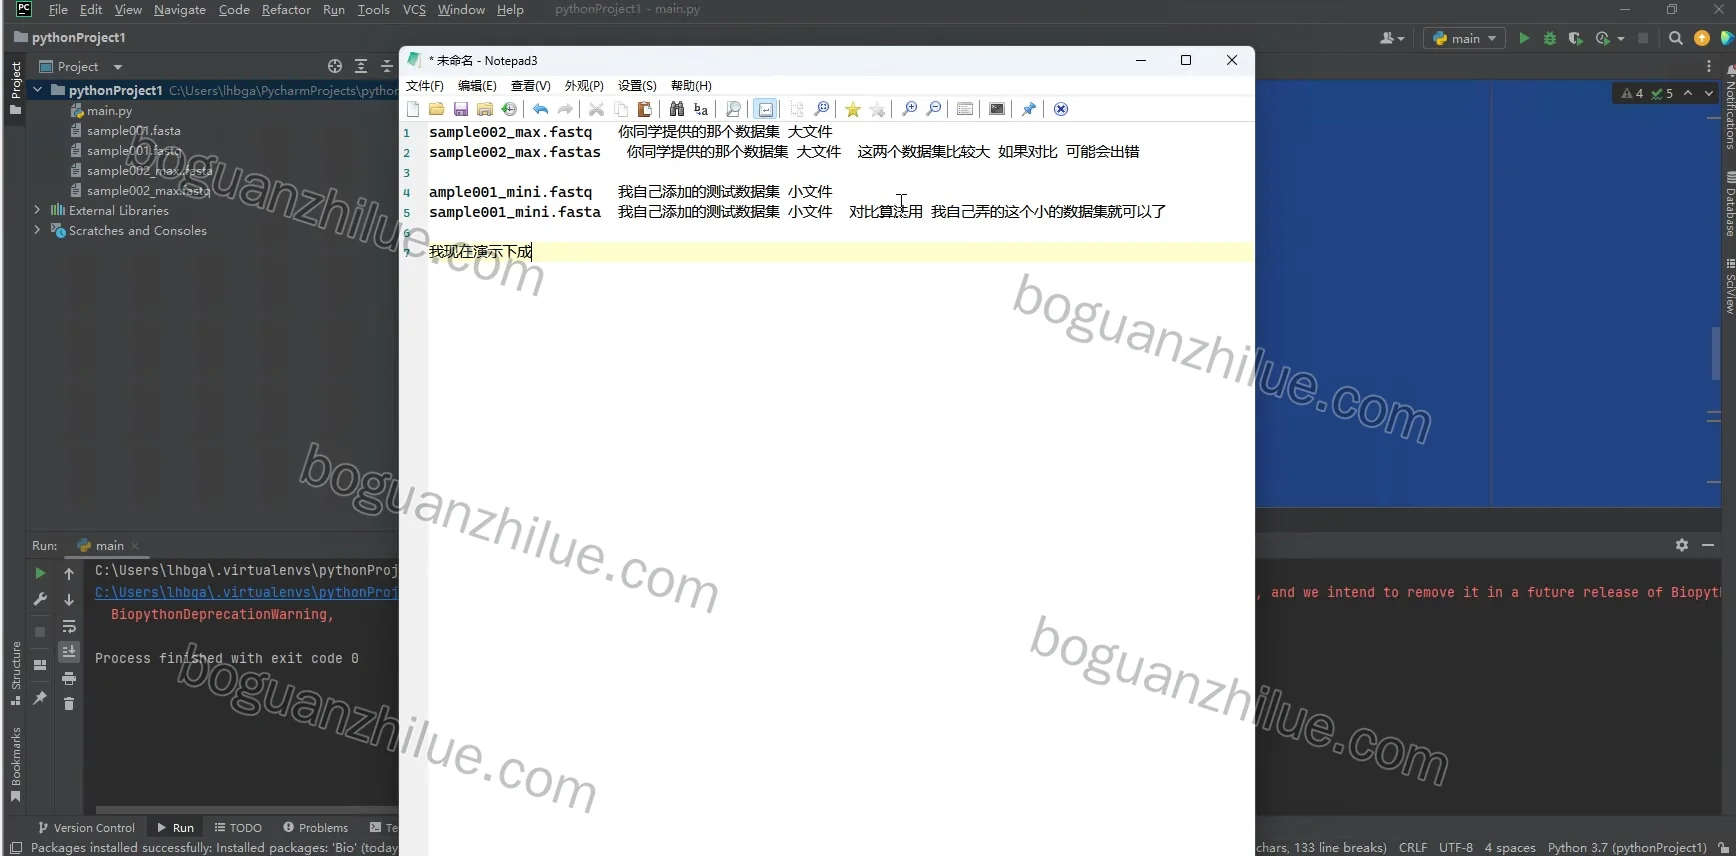Click the Python 3.7 interpreter status widget
Image resolution: width=1736 pixels, height=856 pixels.
1627,847
